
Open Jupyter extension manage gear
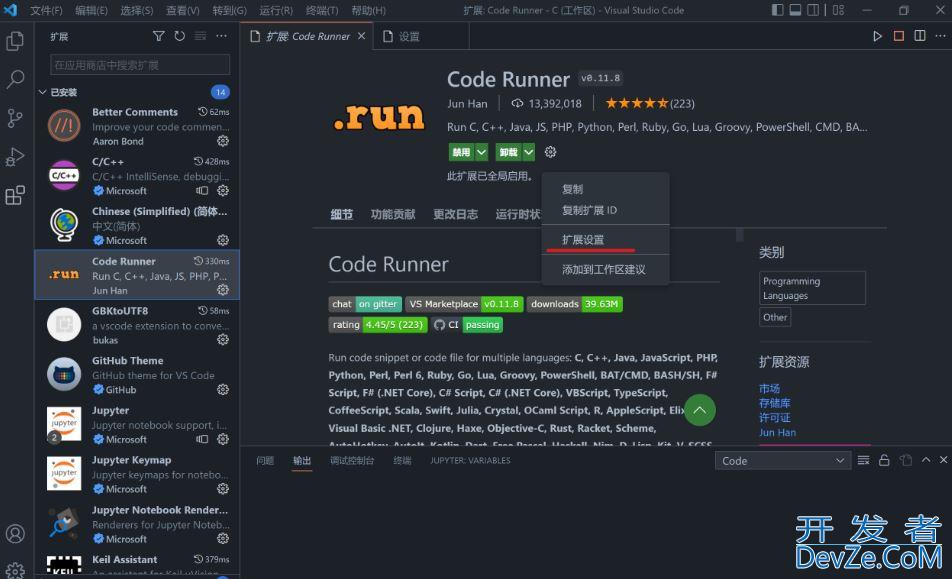coord(223,439)
